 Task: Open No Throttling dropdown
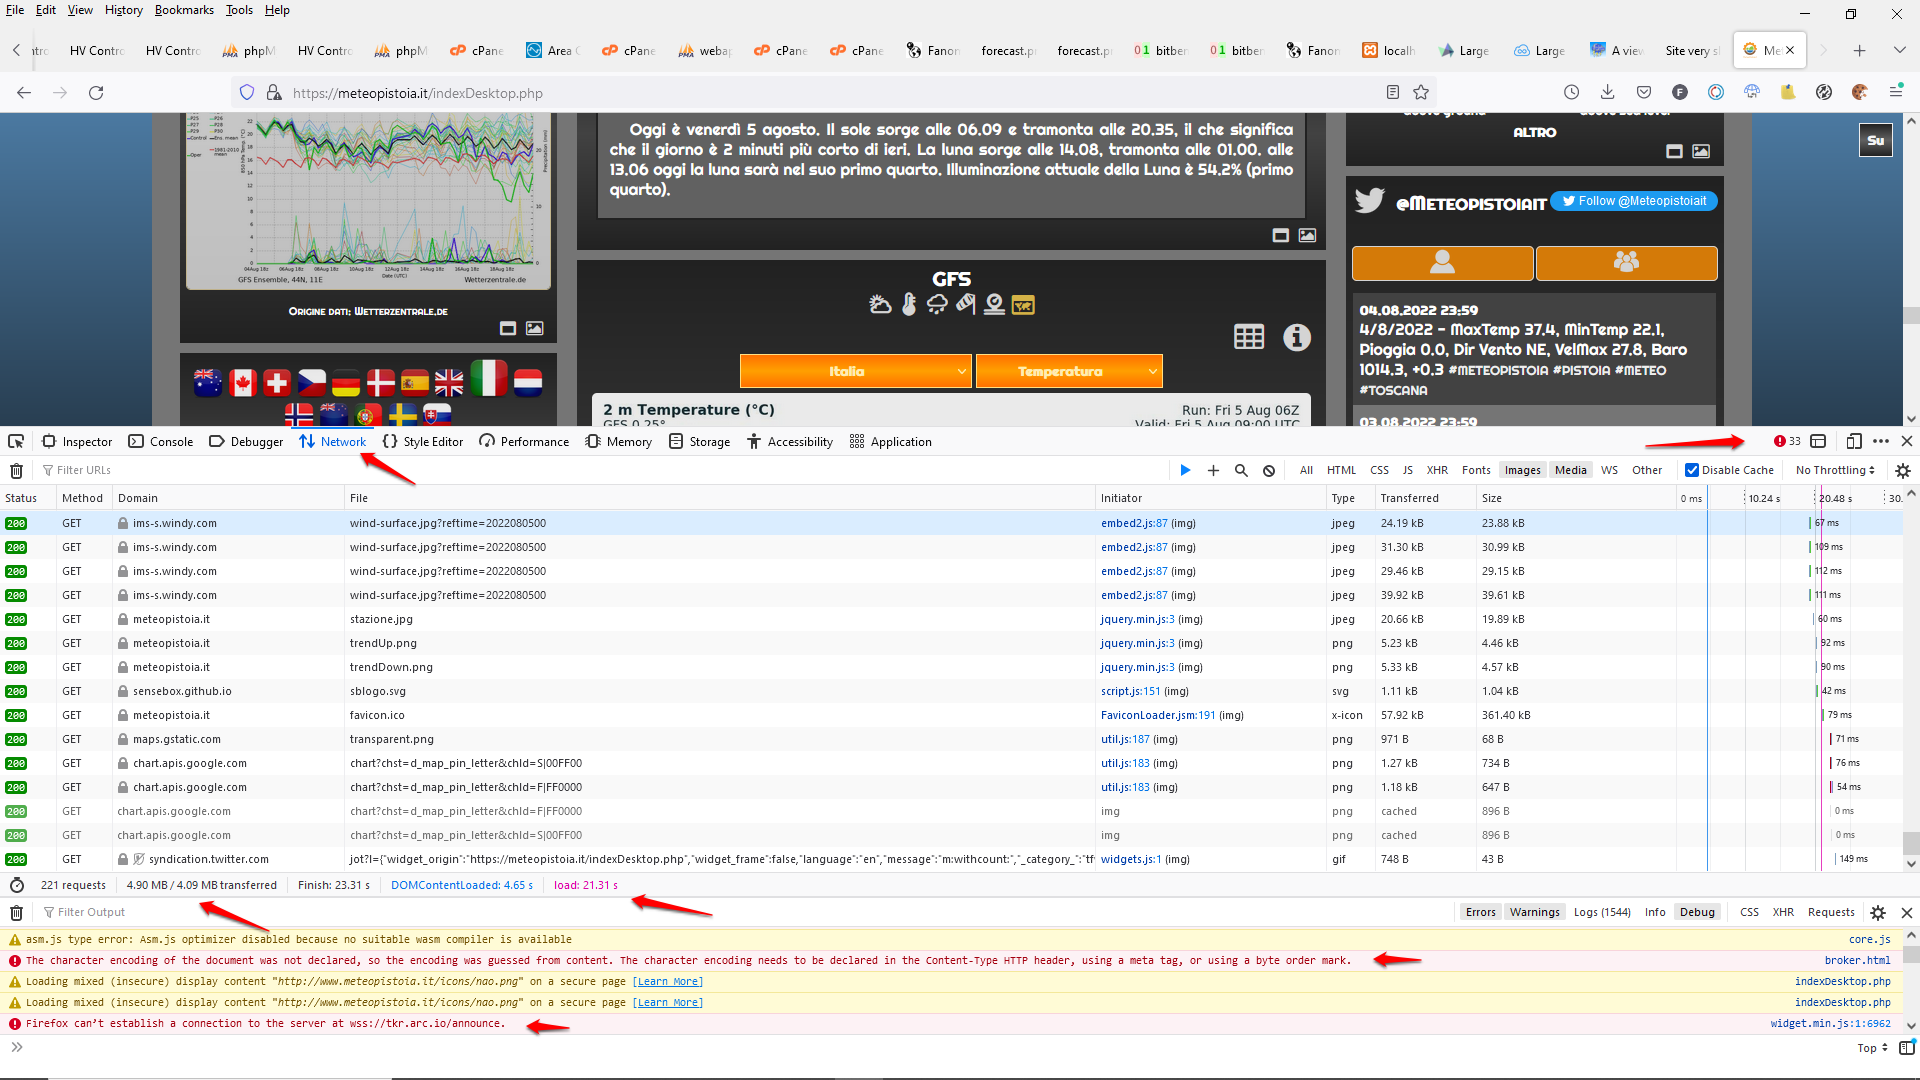click(1835, 470)
